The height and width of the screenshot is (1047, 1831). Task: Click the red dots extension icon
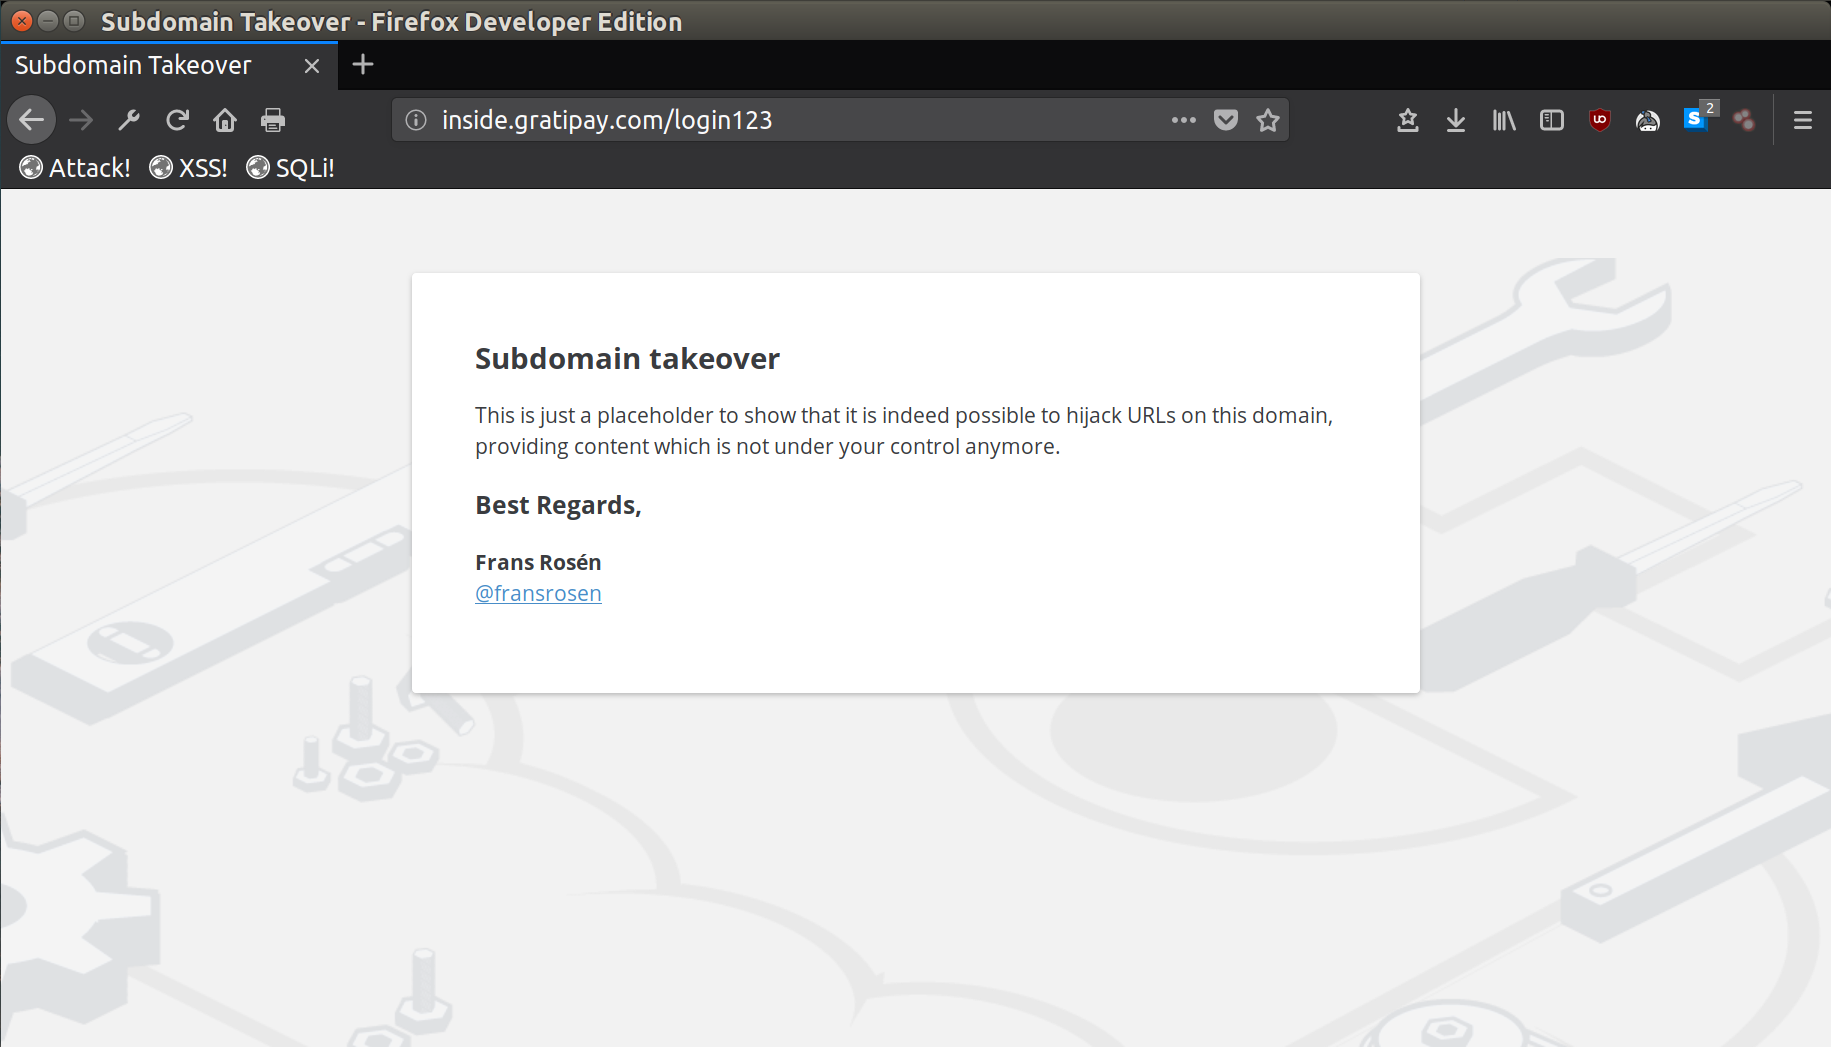pyautogui.click(x=1744, y=120)
